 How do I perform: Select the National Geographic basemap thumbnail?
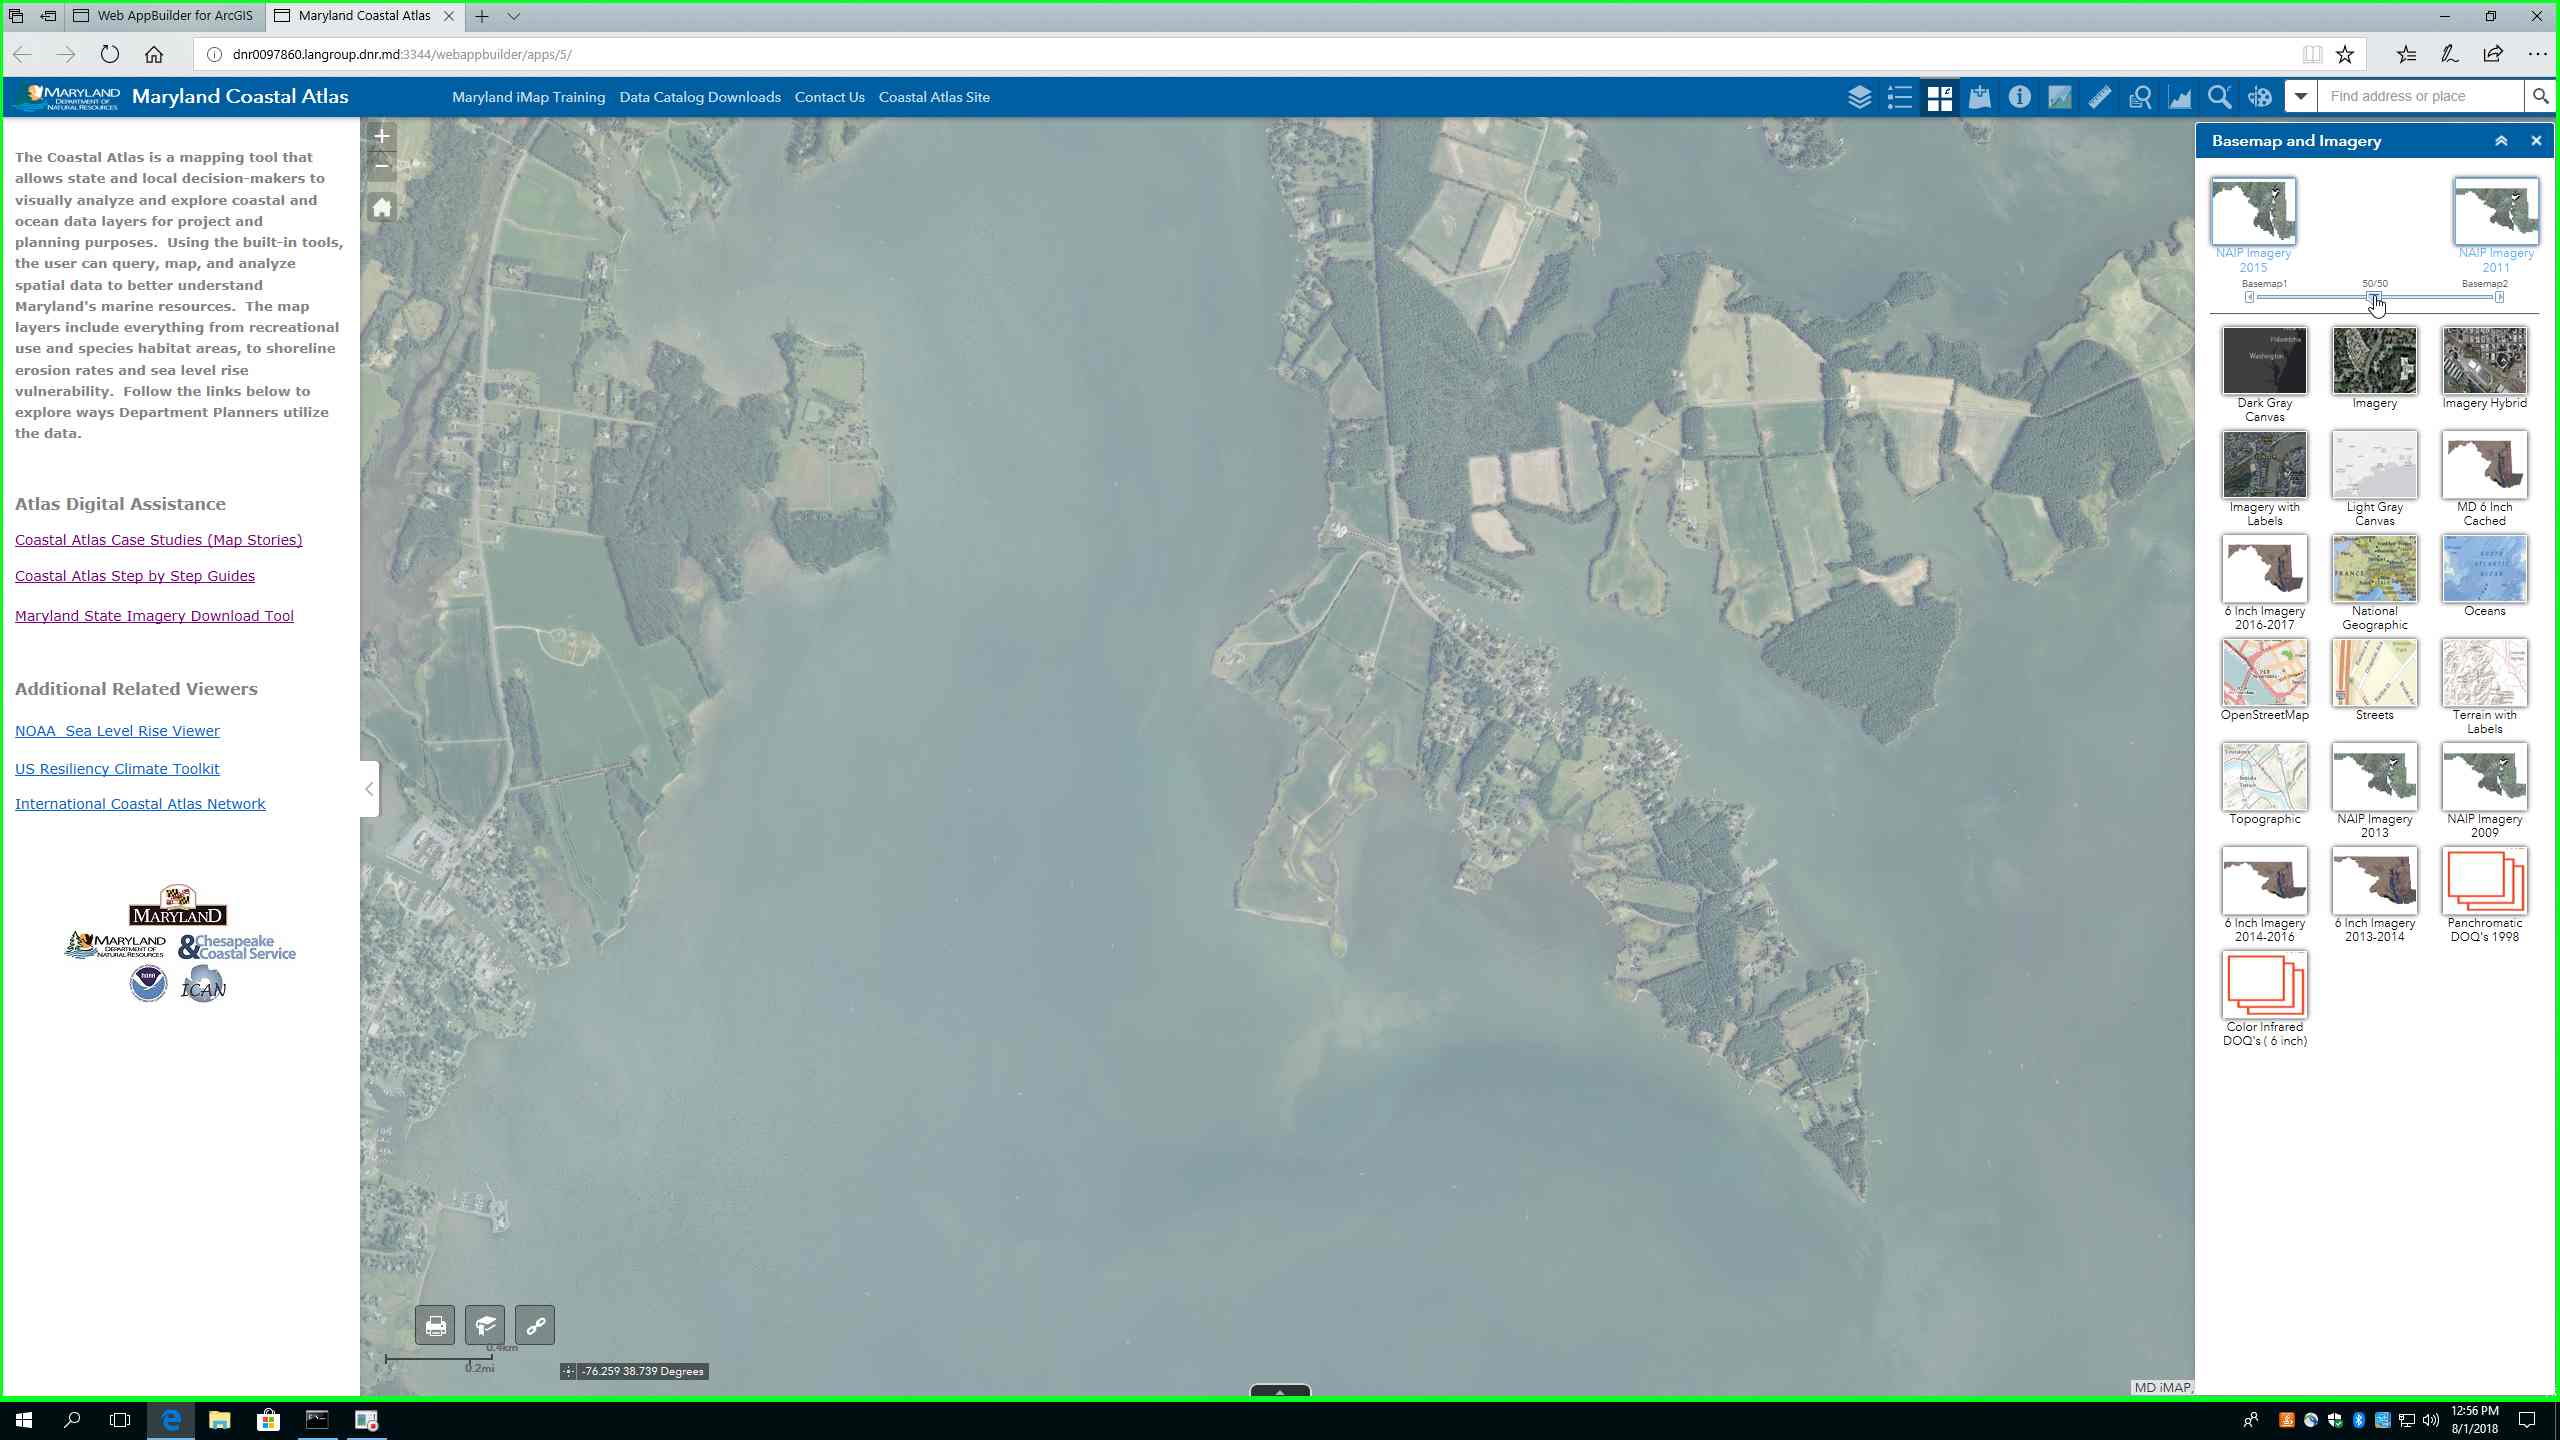pyautogui.click(x=2374, y=568)
